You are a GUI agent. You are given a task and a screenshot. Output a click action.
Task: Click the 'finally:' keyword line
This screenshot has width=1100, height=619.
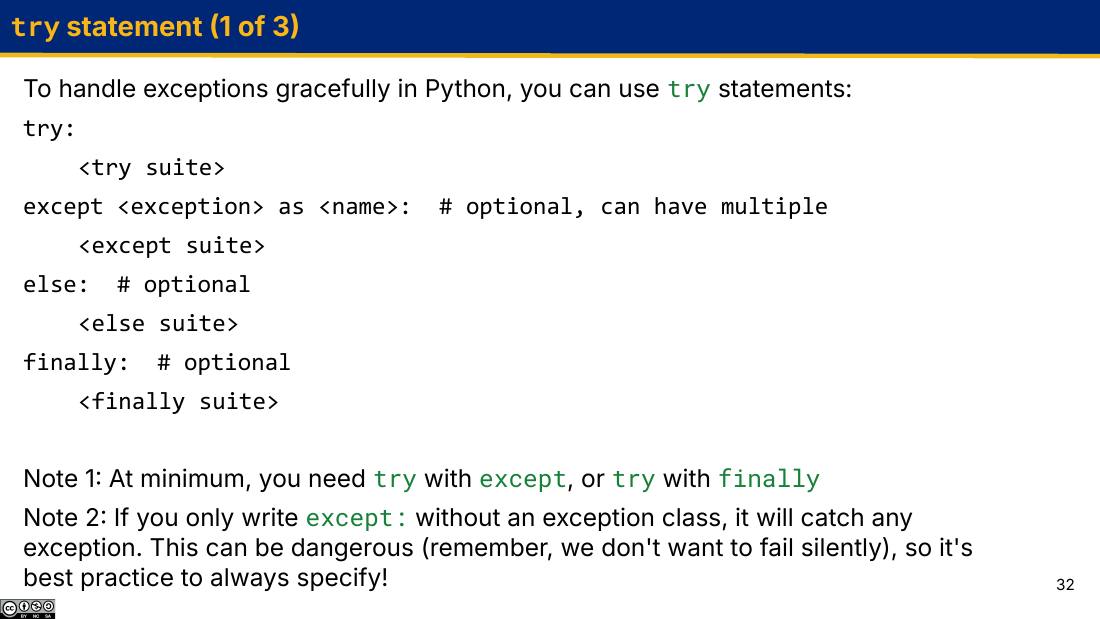(x=76, y=363)
